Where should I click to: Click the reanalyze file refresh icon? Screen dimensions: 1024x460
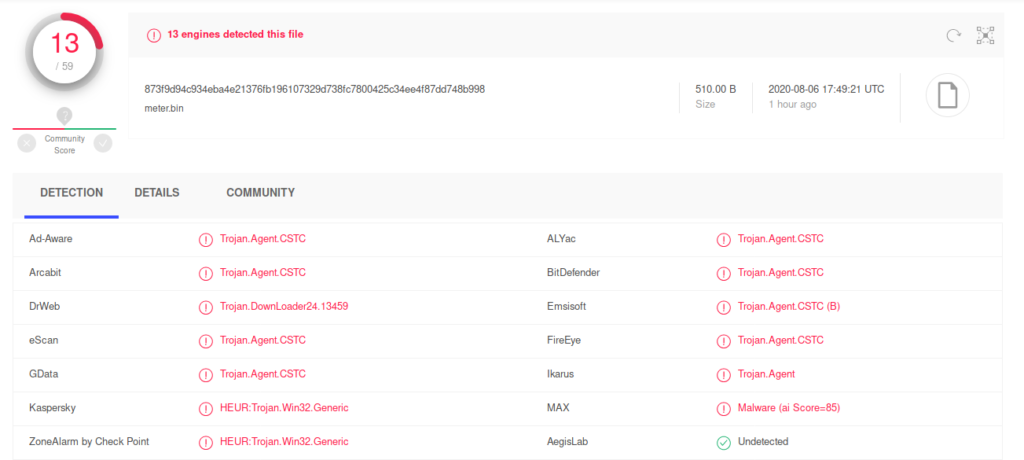(954, 35)
